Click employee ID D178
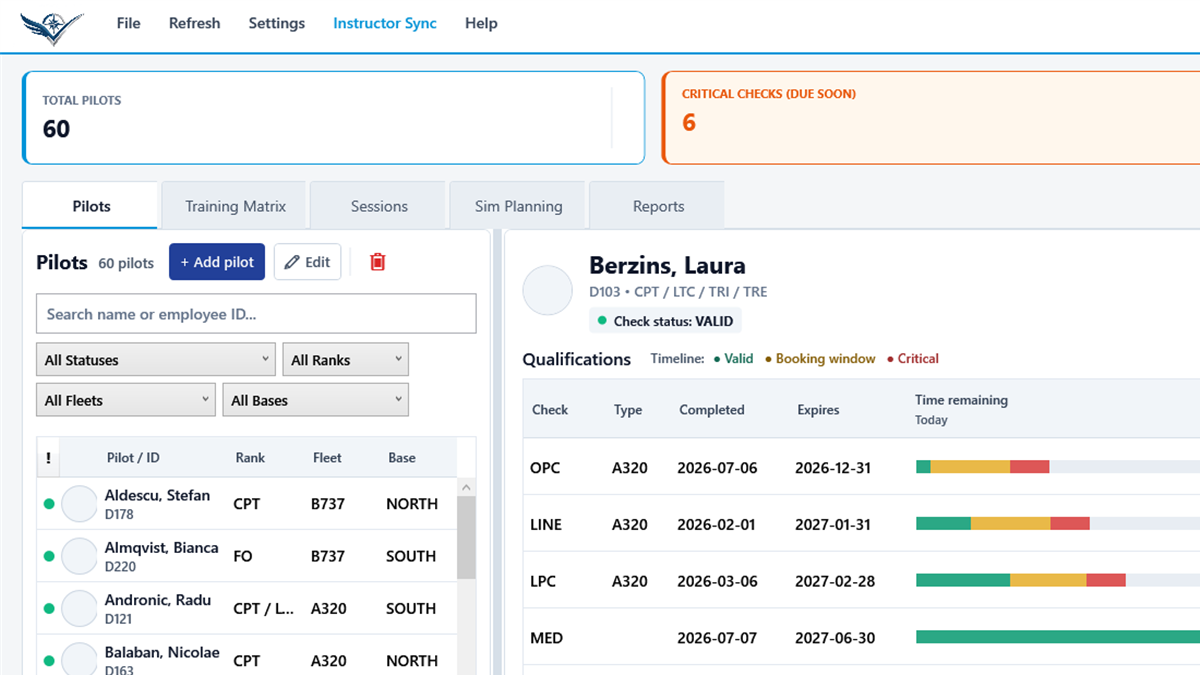Viewport: 1200px width, 675px height. point(119,515)
